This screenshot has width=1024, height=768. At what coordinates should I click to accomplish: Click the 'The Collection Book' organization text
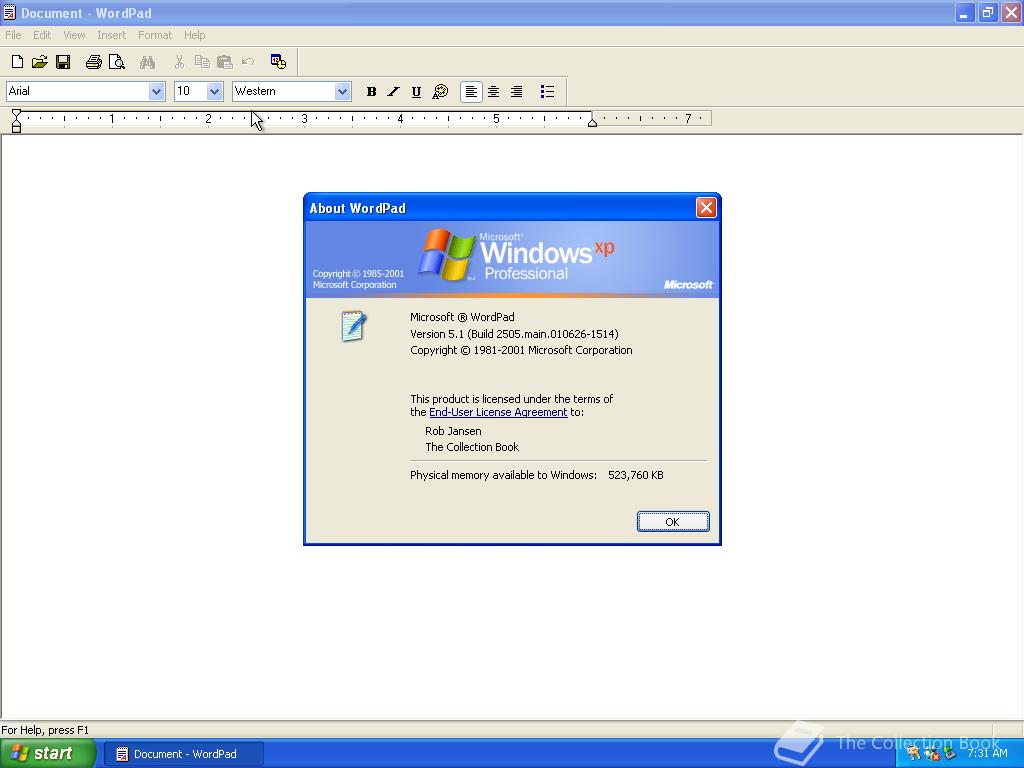click(472, 447)
